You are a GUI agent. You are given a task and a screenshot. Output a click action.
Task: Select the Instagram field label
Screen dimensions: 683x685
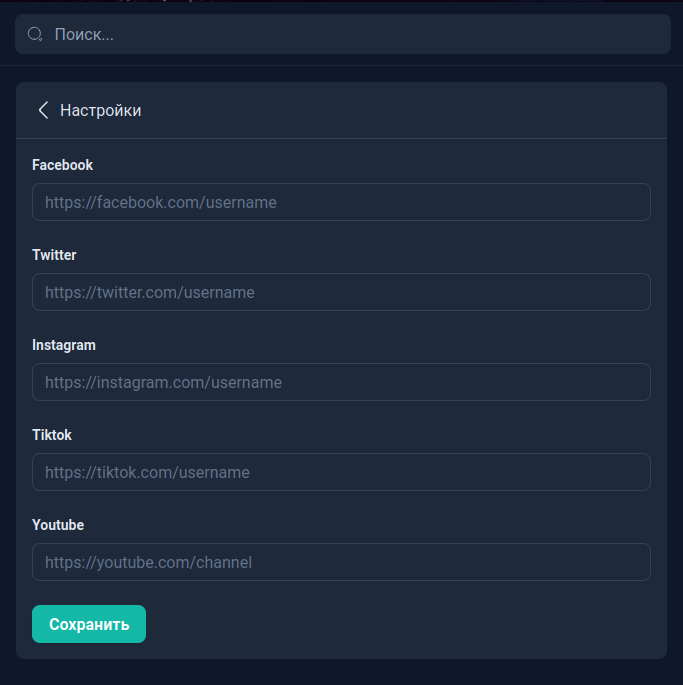[x=64, y=345]
